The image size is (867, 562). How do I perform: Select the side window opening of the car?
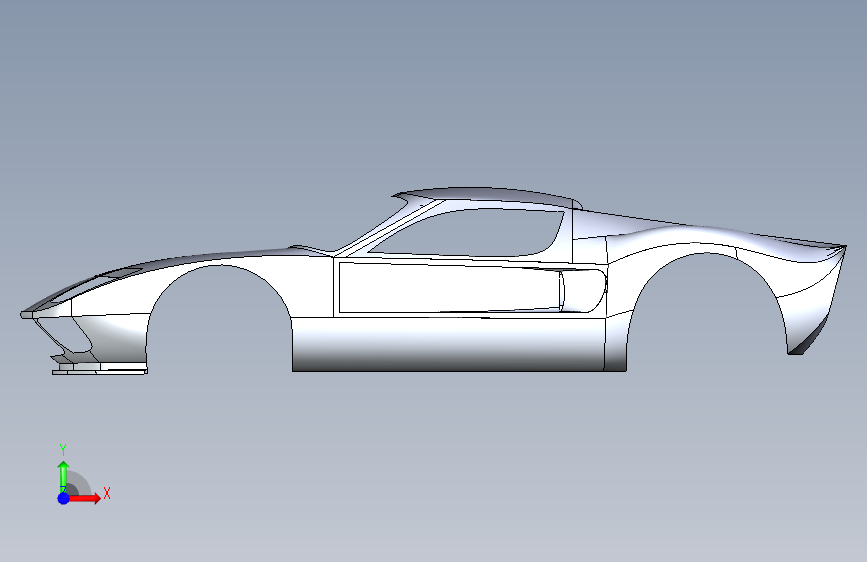(470, 233)
